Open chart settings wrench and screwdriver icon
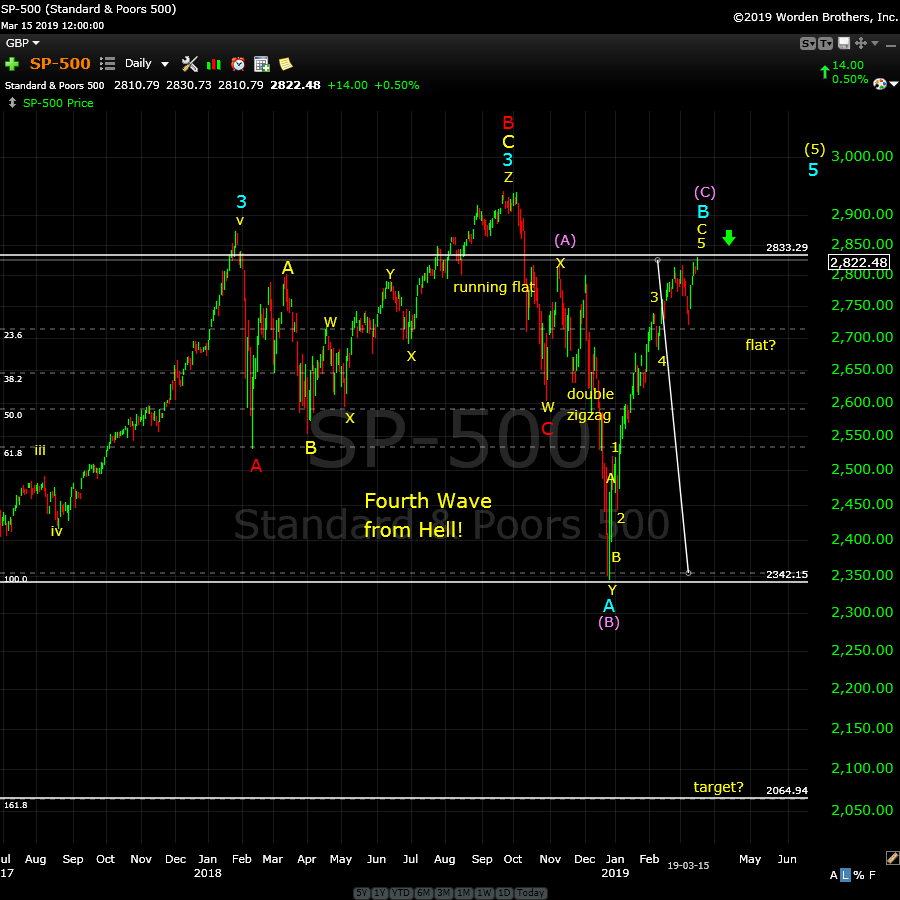 189,64
